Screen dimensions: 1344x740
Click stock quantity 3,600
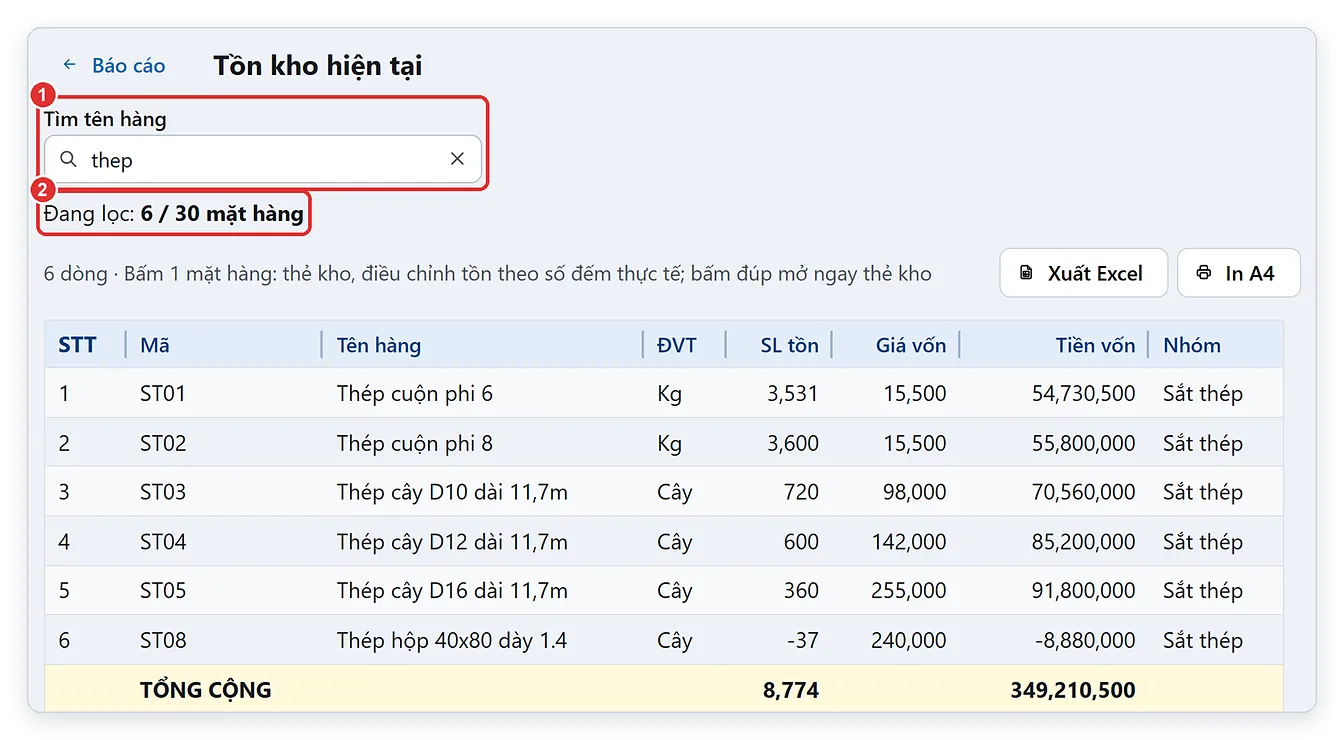tap(793, 443)
